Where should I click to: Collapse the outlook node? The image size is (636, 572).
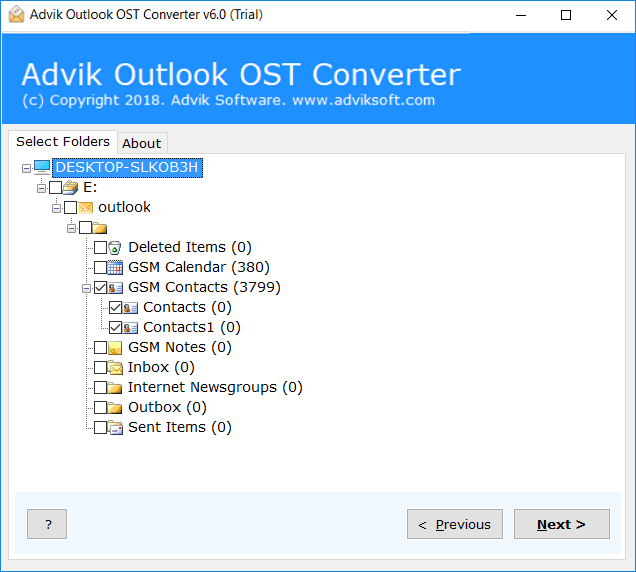[x=56, y=209]
